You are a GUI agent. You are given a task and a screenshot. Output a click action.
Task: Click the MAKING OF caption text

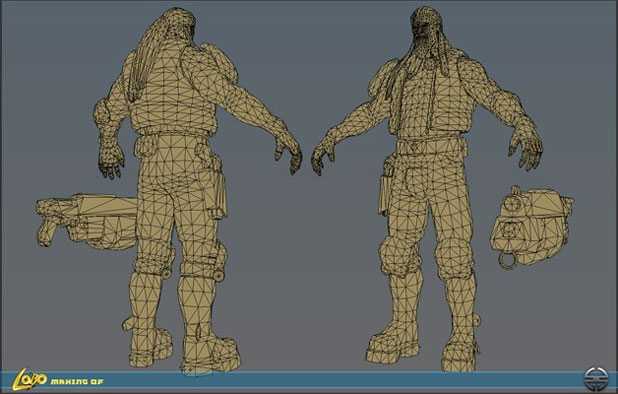tap(77, 381)
